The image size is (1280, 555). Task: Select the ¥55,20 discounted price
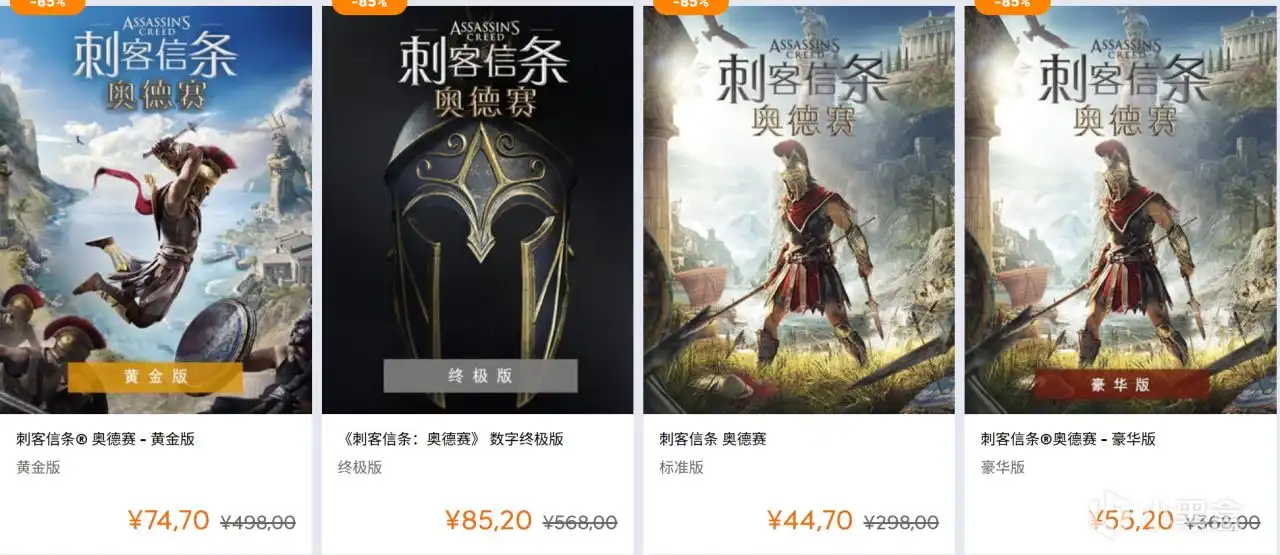tap(1132, 520)
